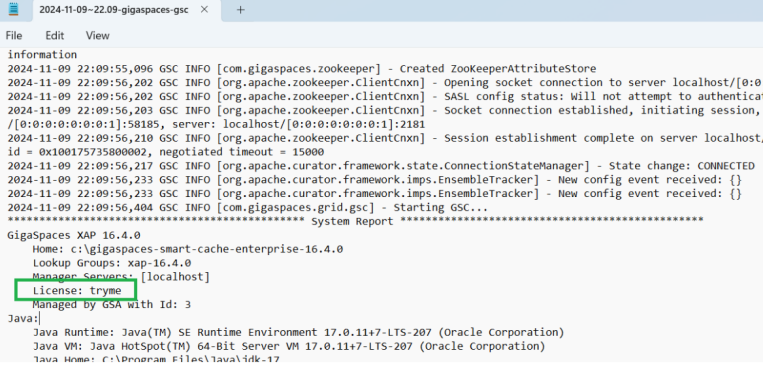Viewport: 763px width, 366px height.
Task: Click the Notepad app icon in title bar
Action: pos(14,9)
